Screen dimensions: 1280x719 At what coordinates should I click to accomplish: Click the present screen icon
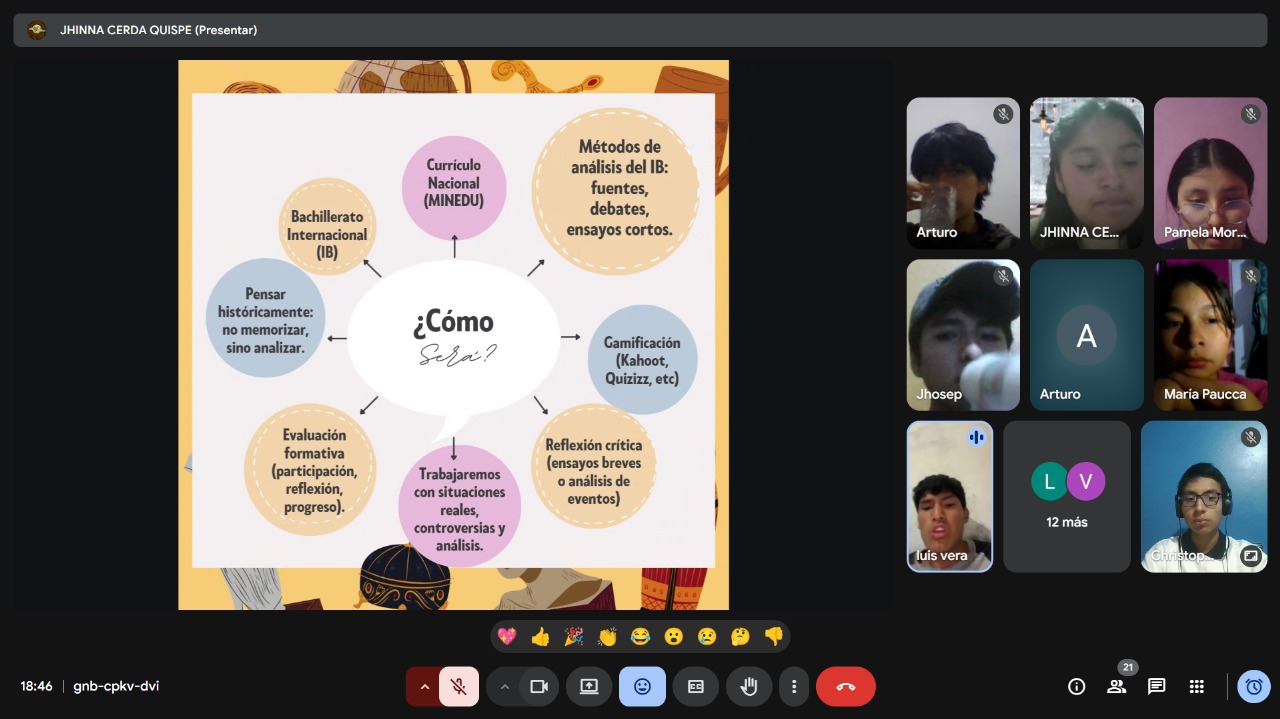pyautogui.click(x=589, y=687)
